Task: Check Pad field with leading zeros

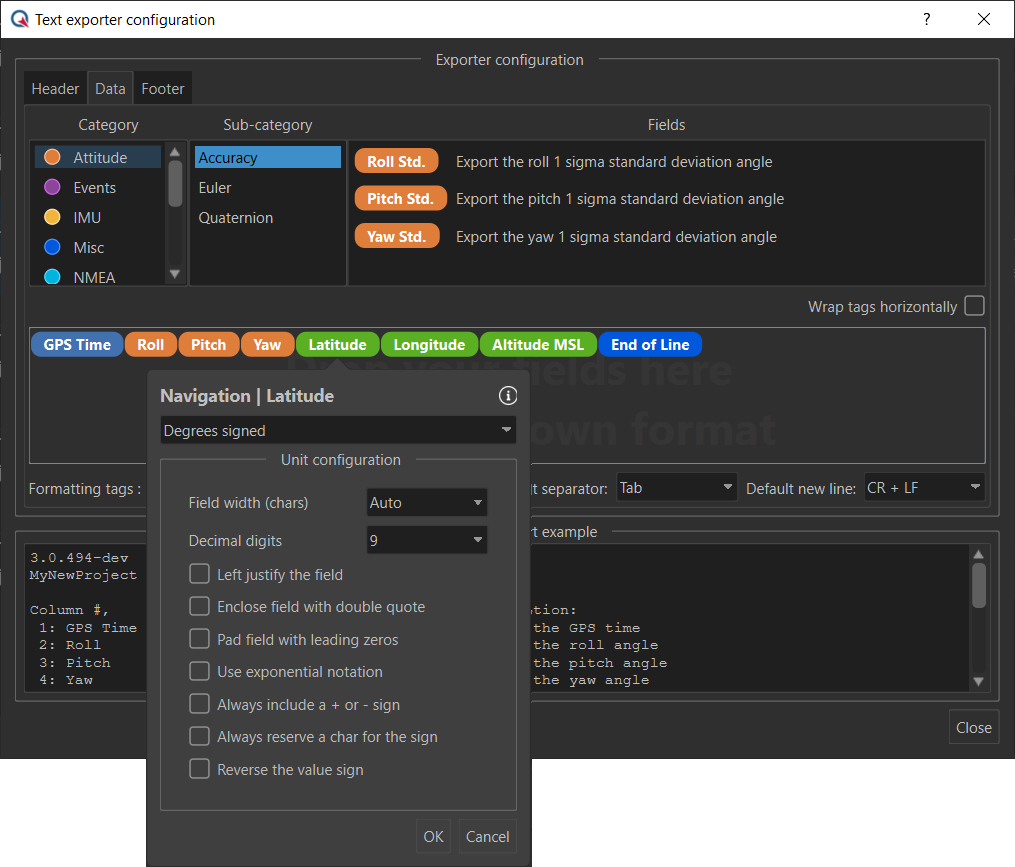Action: click(x=200, y=639)
